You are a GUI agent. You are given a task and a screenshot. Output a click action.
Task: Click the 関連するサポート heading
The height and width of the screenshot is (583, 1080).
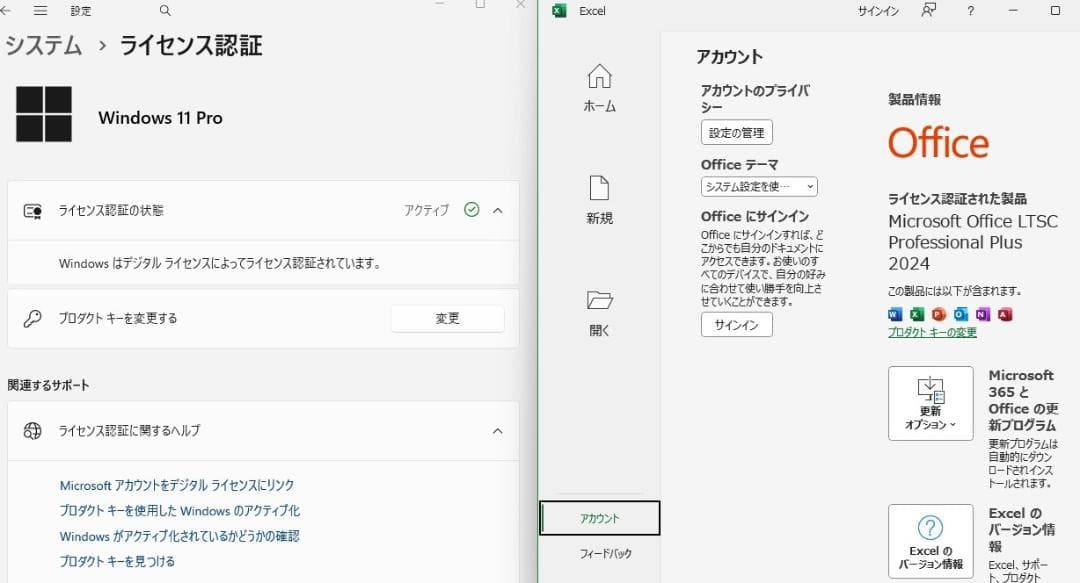pos(48,385)
